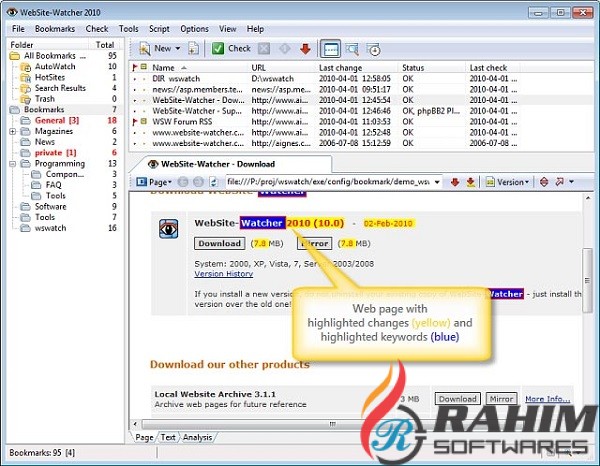Open the New button dropdown arrow
This screenshot has height=466, width=600.
178,49
